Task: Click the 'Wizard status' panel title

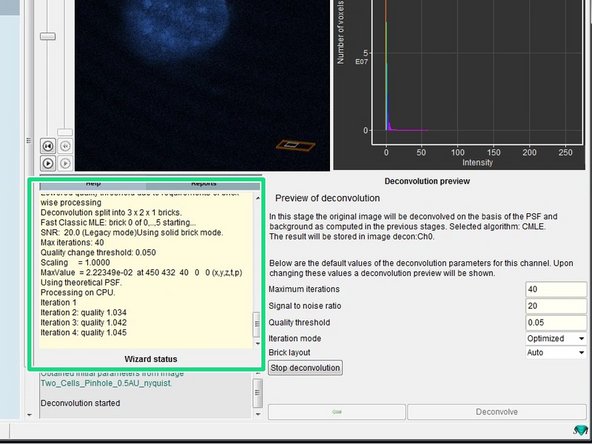Action: [x=151, y=359]
